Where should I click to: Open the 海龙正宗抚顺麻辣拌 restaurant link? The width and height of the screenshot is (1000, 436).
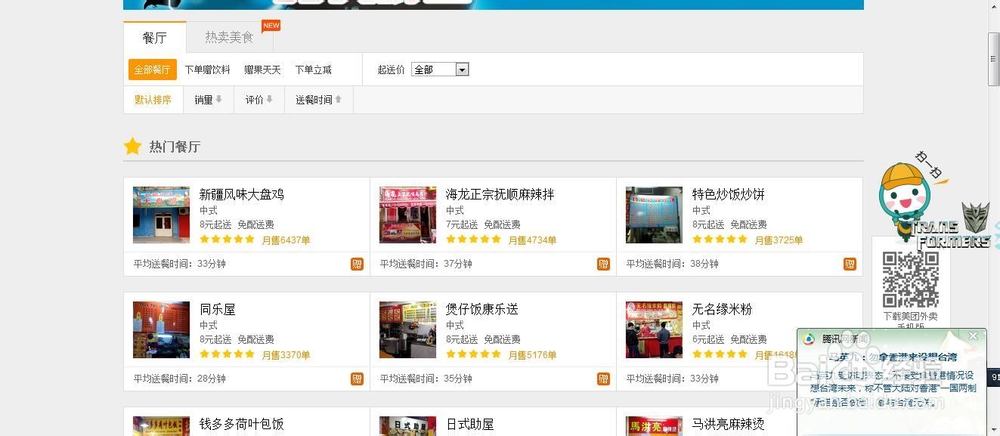[500, 194]
